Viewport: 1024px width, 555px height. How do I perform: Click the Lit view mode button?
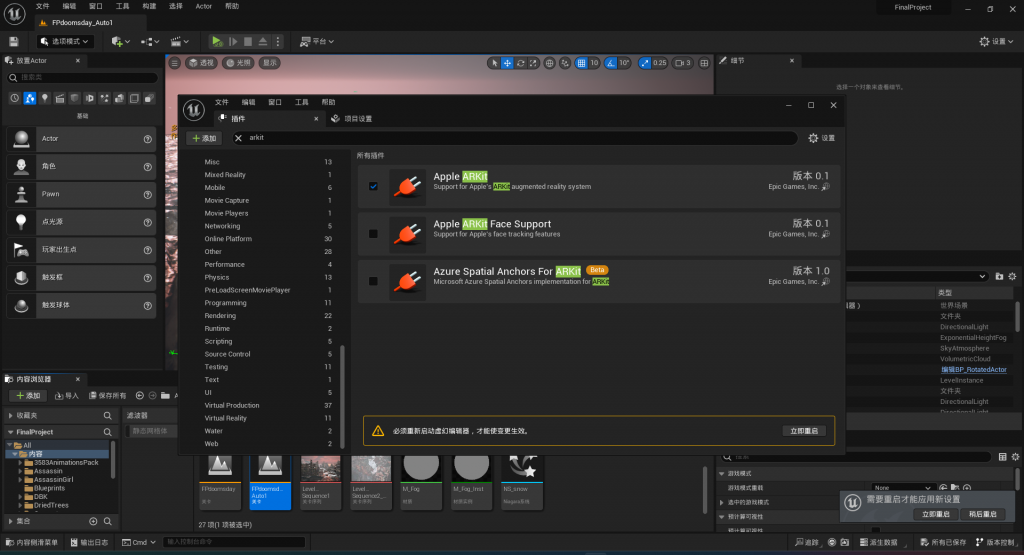(238, 63)
